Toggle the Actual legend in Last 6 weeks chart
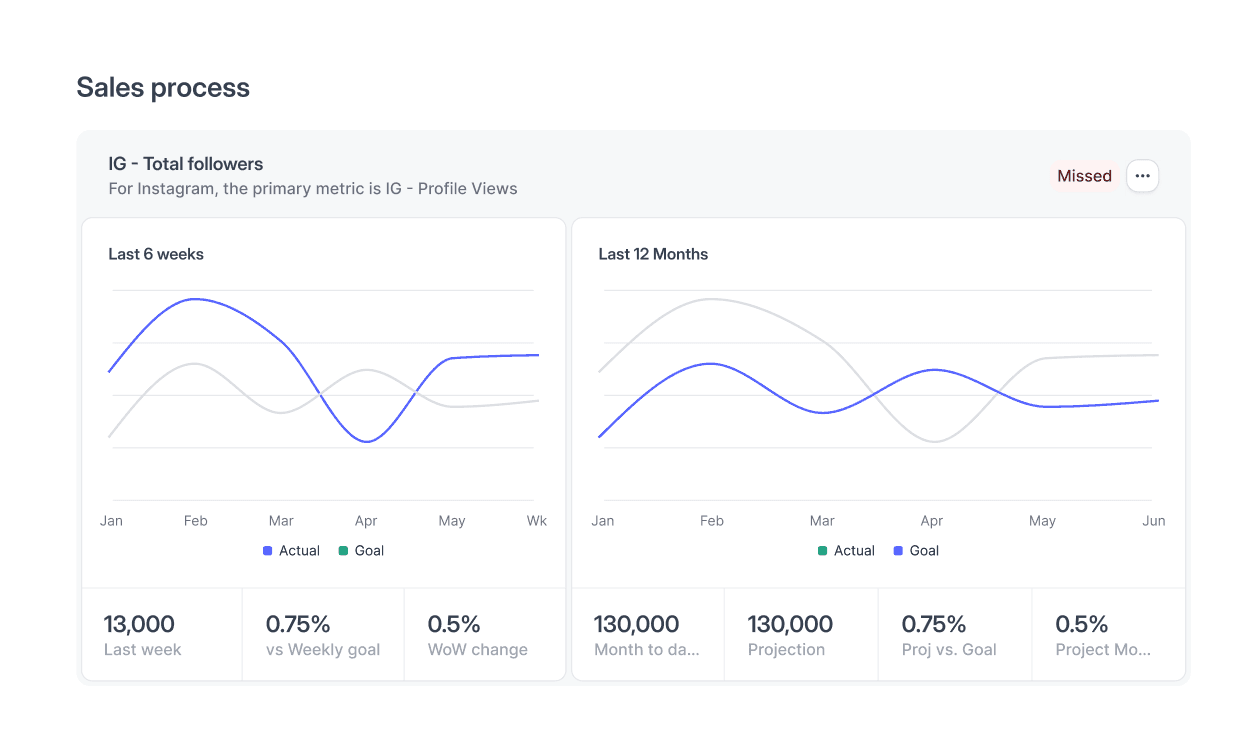Viewport: 1260px width, 756px height. 291,551
